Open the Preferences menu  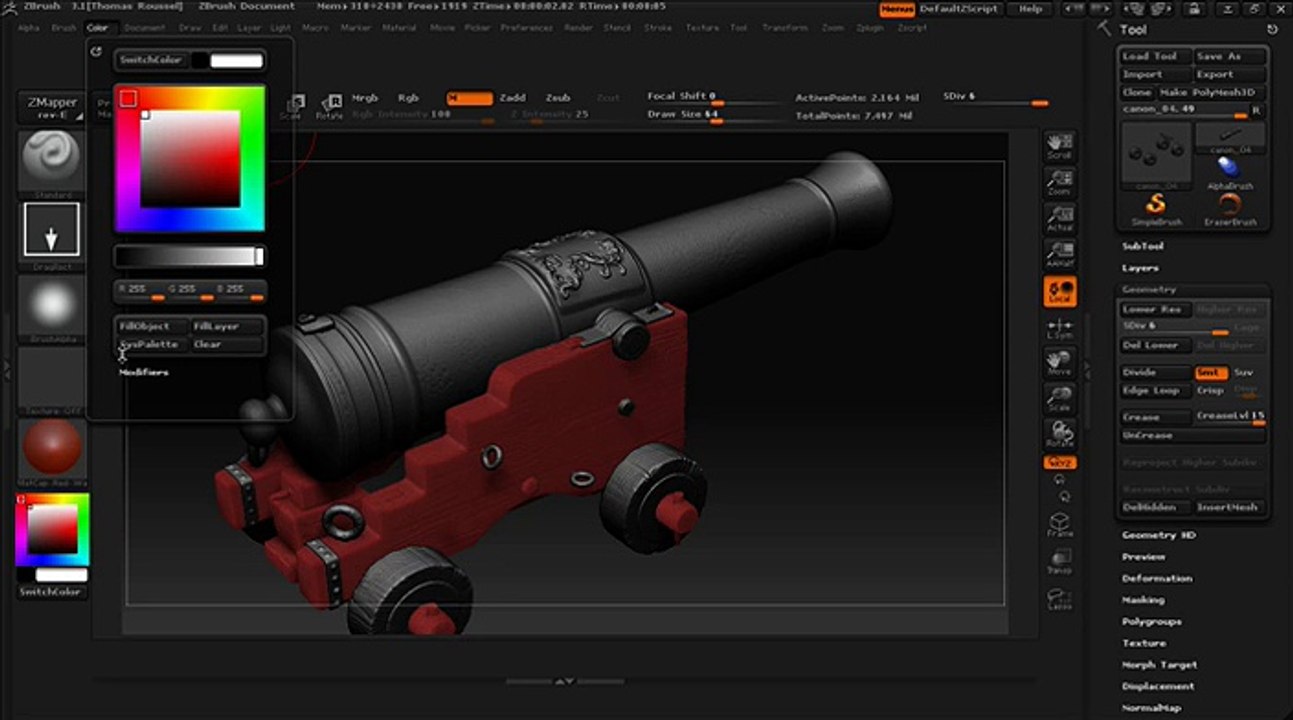(526, 28)
